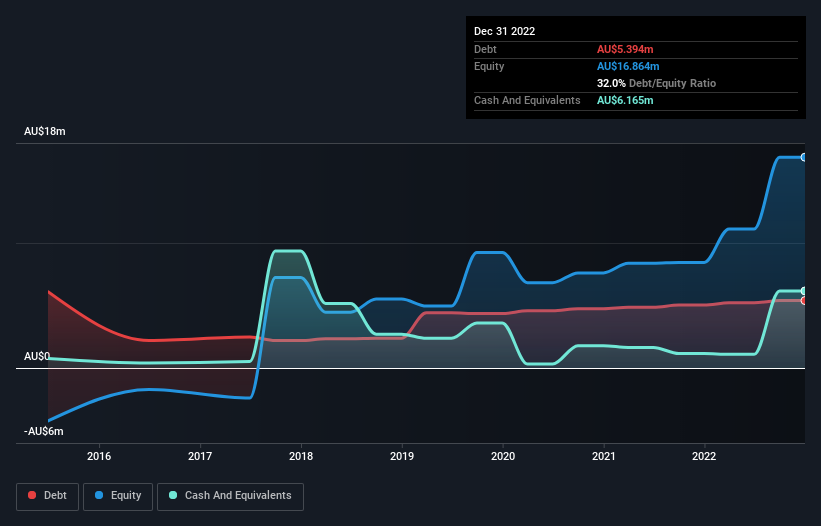Click the AU$18m y-axis label
Image resolution: width=821 pixels, height=526 pixels.
point(45,131)
